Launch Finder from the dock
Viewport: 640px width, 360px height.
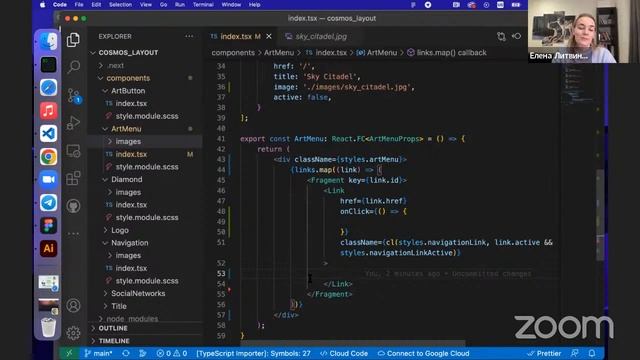(48, 41)
